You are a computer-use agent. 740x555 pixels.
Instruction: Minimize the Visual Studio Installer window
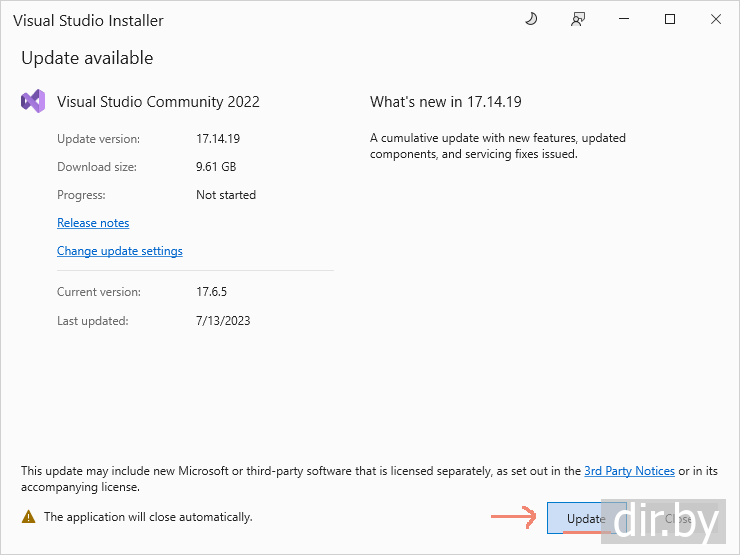(x=624, y=20)
